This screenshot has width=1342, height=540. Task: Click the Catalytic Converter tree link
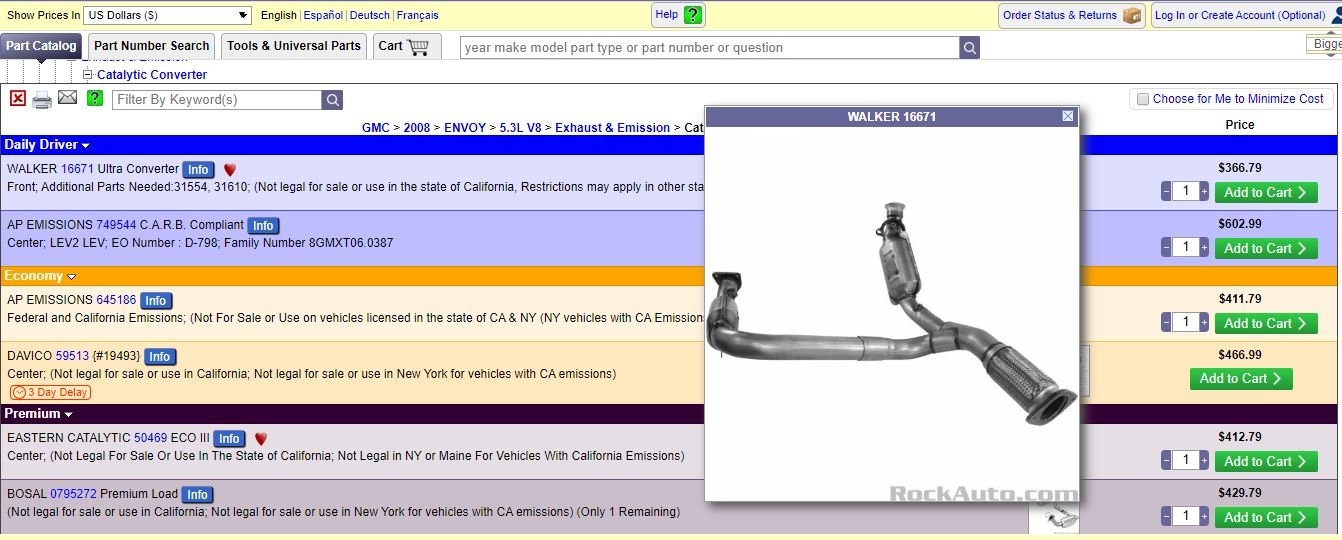pyautogui.click(x=152, y=75)
